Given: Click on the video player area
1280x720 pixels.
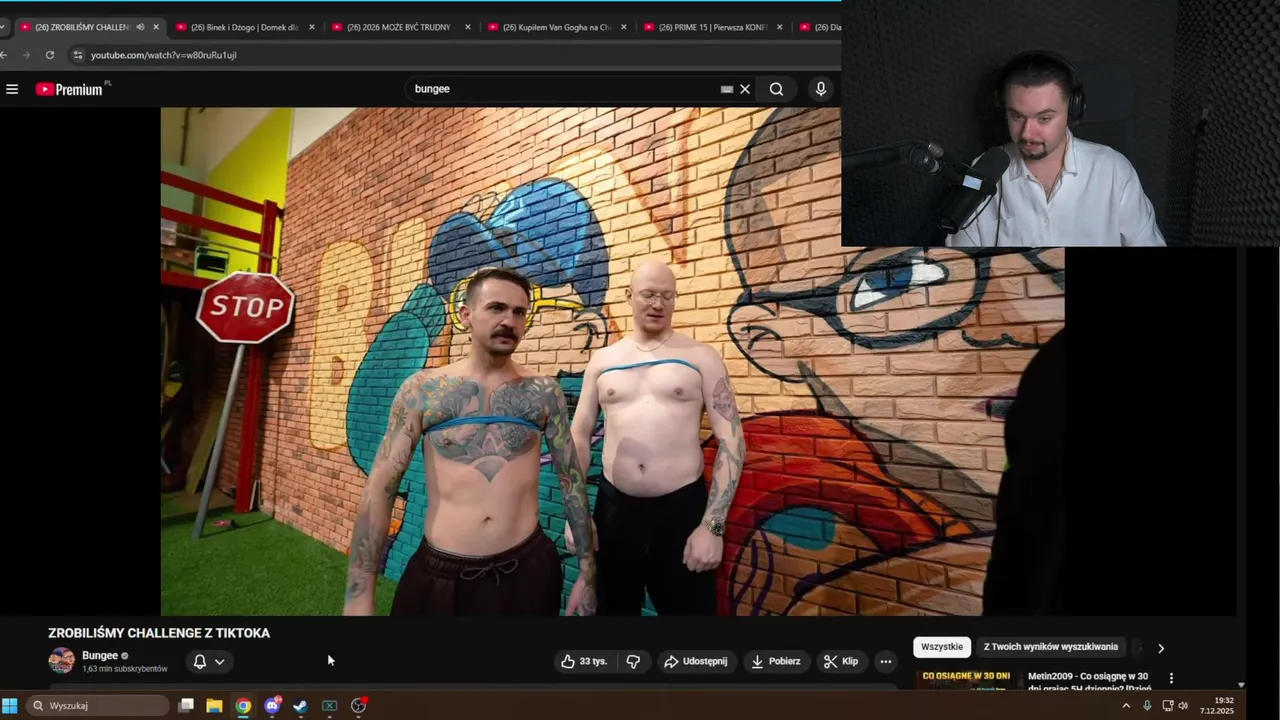Looking at the screenshot, I should (612, 361).
